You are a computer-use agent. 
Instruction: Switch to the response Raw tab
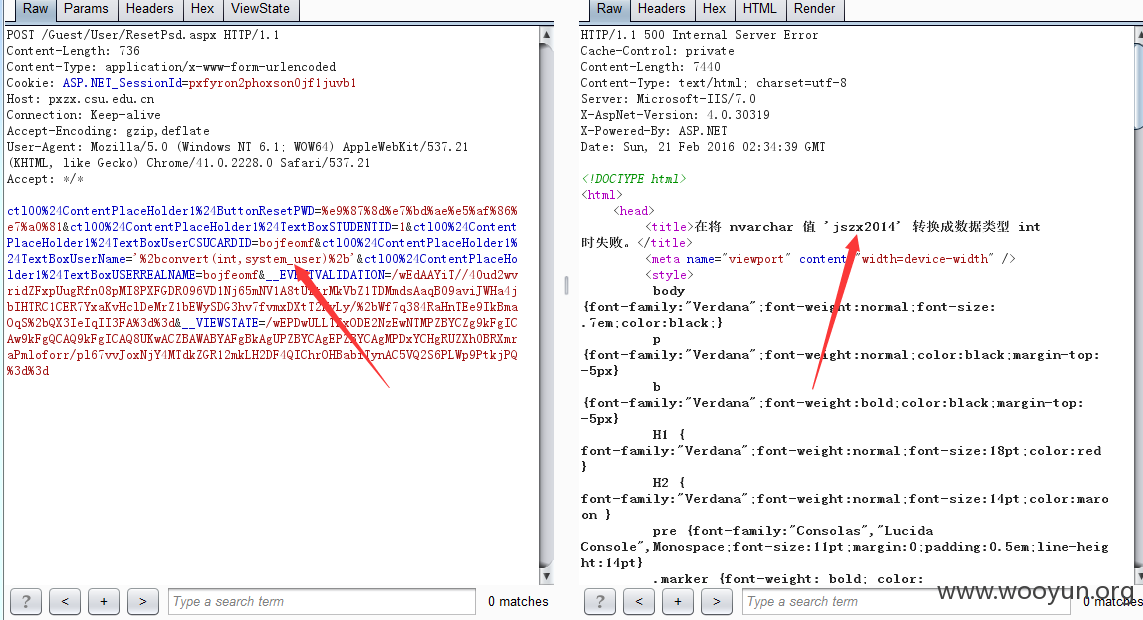pyautogui.click(x=609, y=9)
